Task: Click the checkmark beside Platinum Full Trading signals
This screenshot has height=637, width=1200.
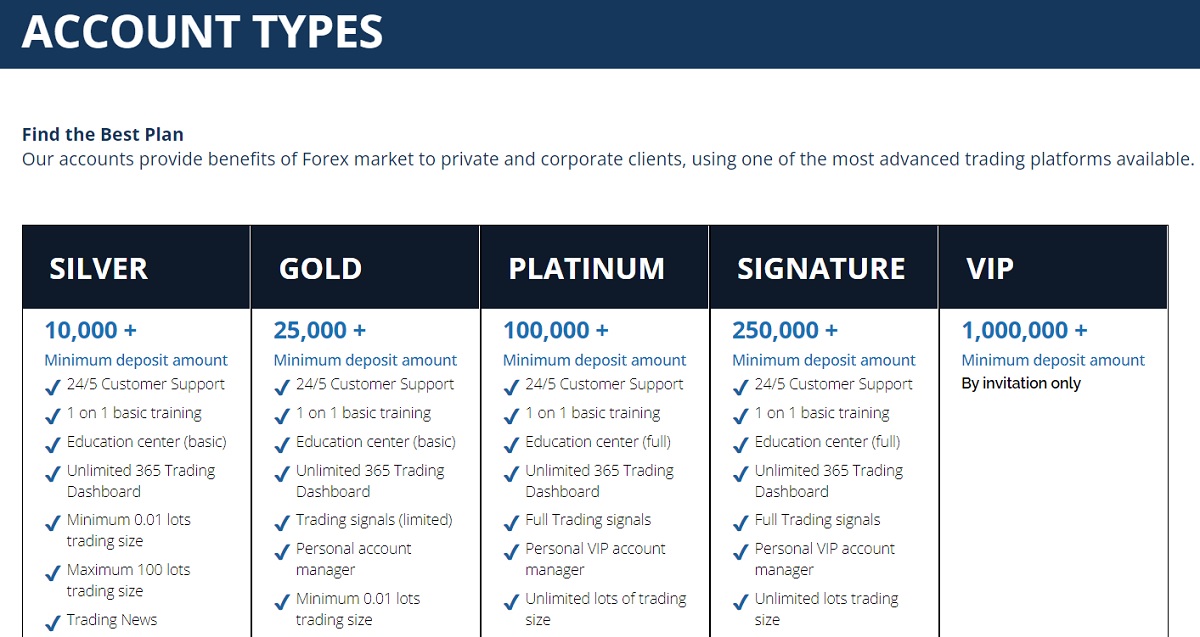Action: pos(510,524)
